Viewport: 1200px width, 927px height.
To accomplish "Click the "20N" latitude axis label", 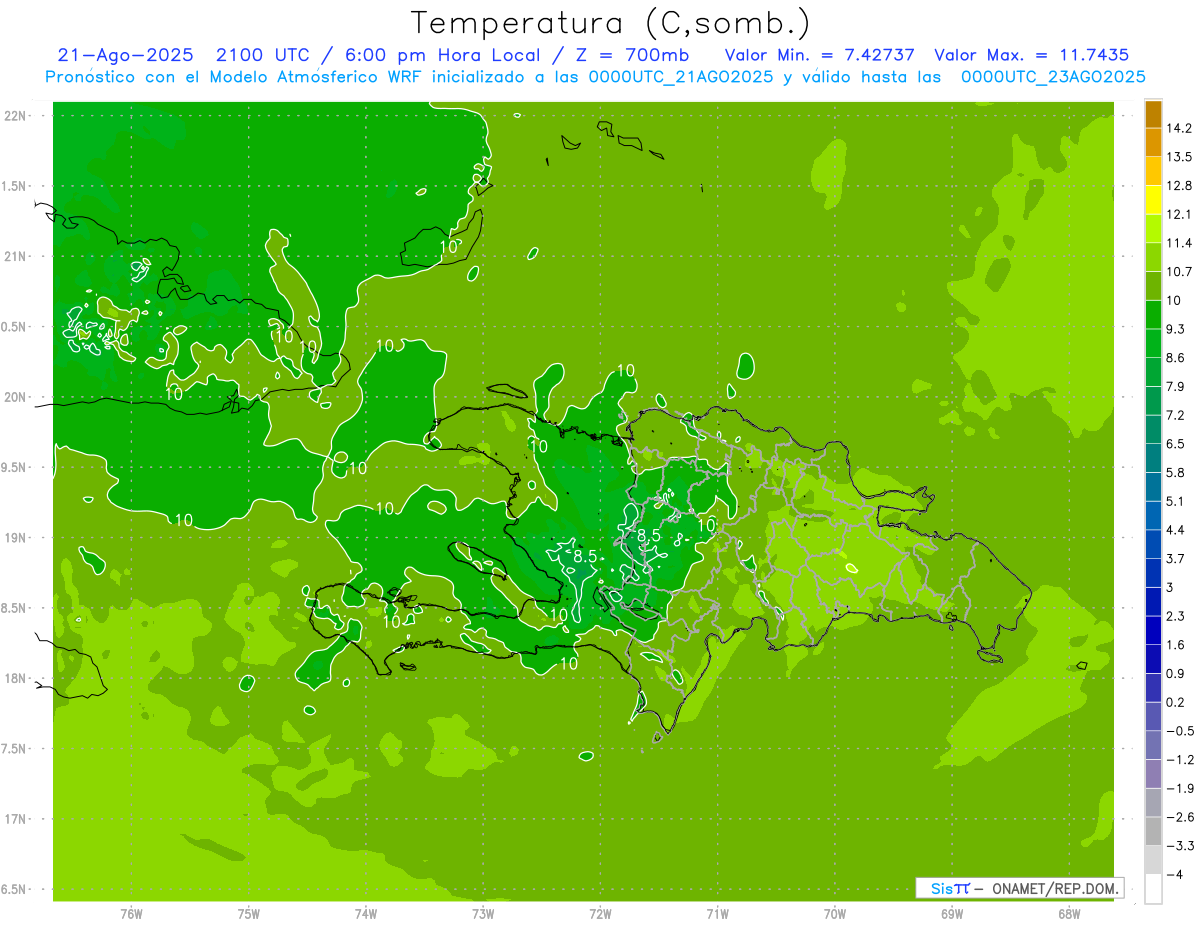I will pyautogui.click(x=14, y=397).
